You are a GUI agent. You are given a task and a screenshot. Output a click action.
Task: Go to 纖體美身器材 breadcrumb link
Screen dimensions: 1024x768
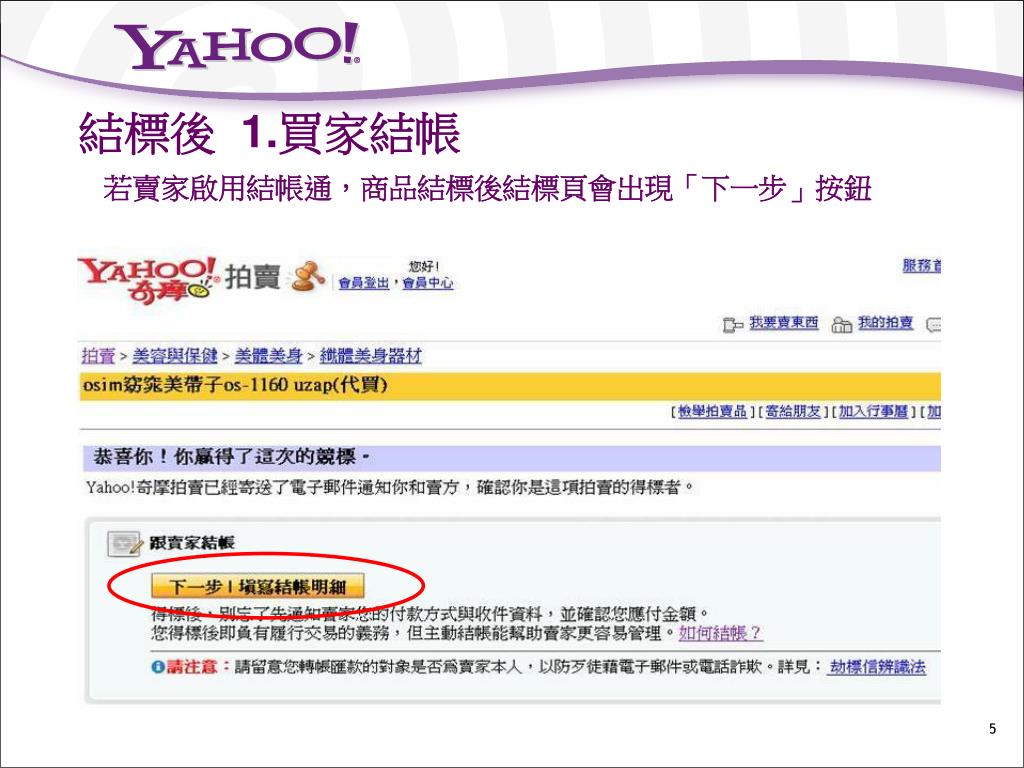(370, 356)
